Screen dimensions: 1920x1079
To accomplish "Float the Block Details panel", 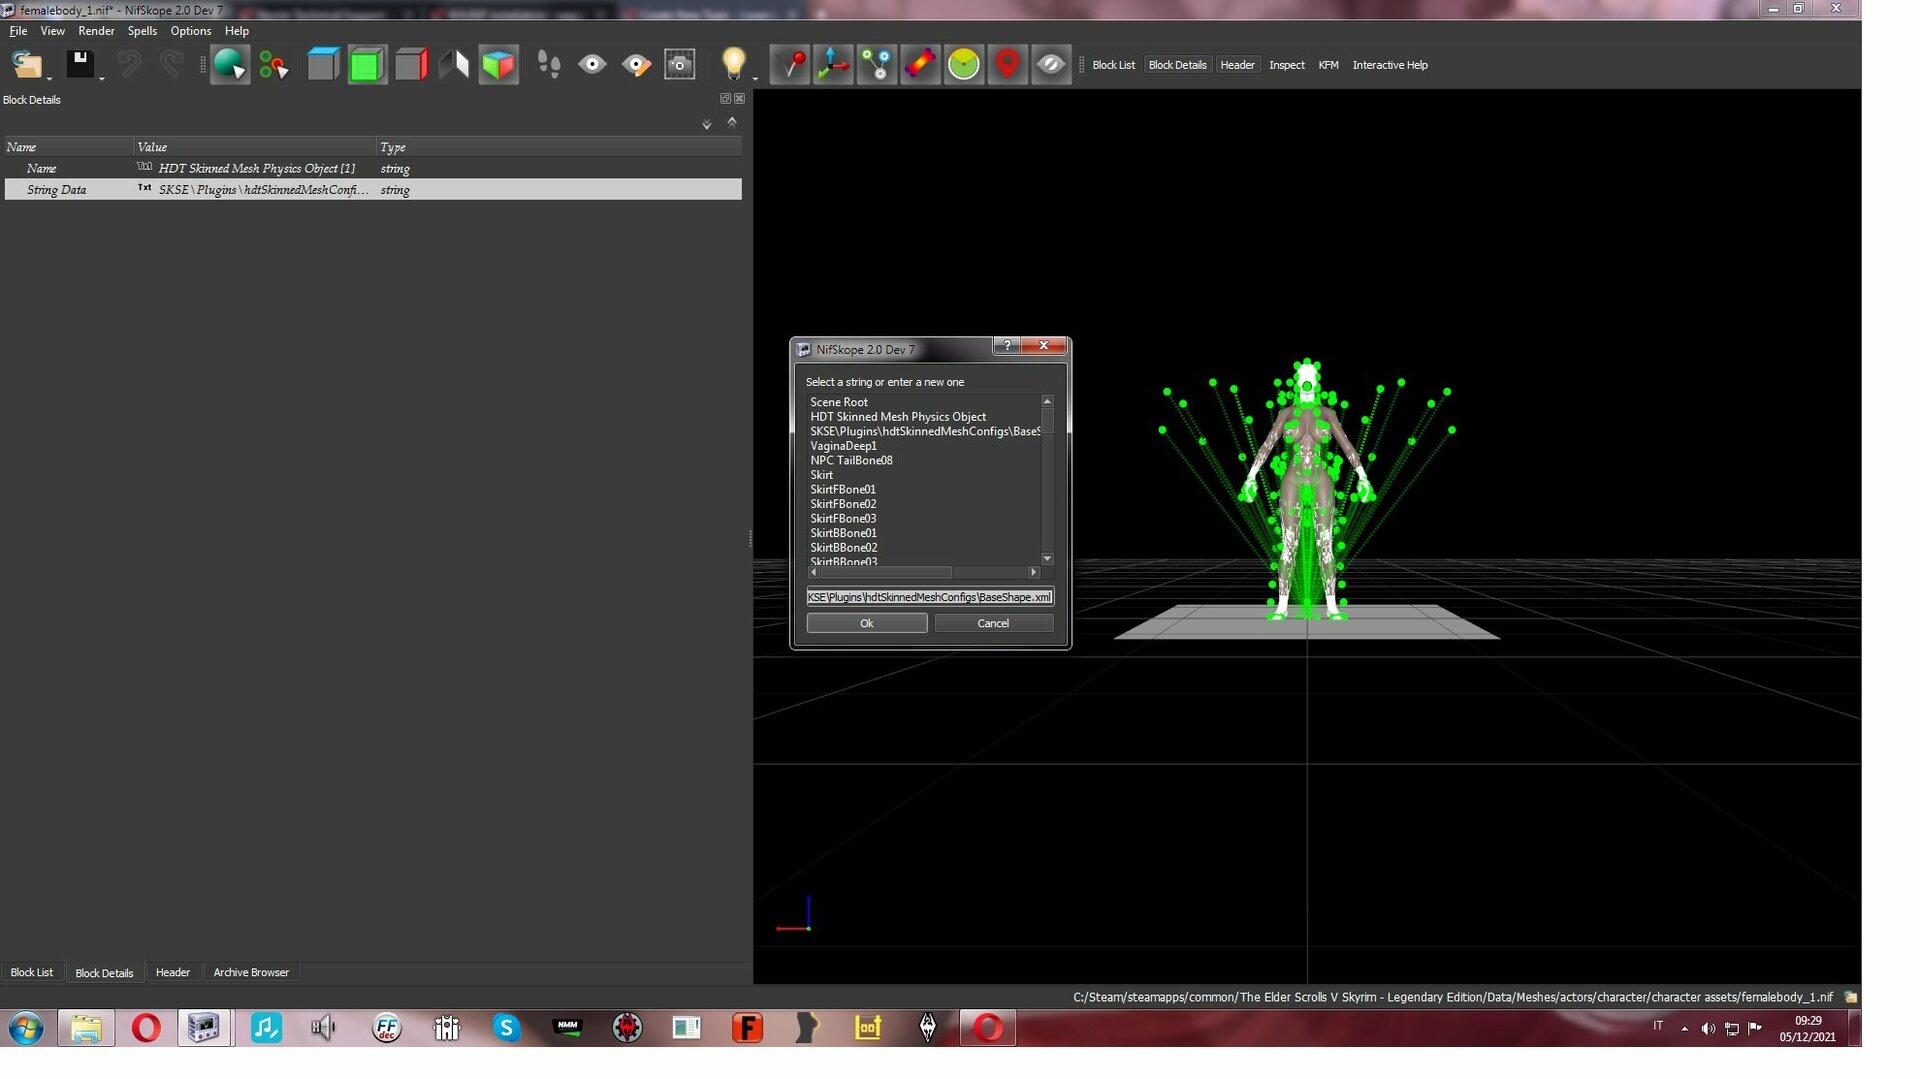I will tap(725, 99).
